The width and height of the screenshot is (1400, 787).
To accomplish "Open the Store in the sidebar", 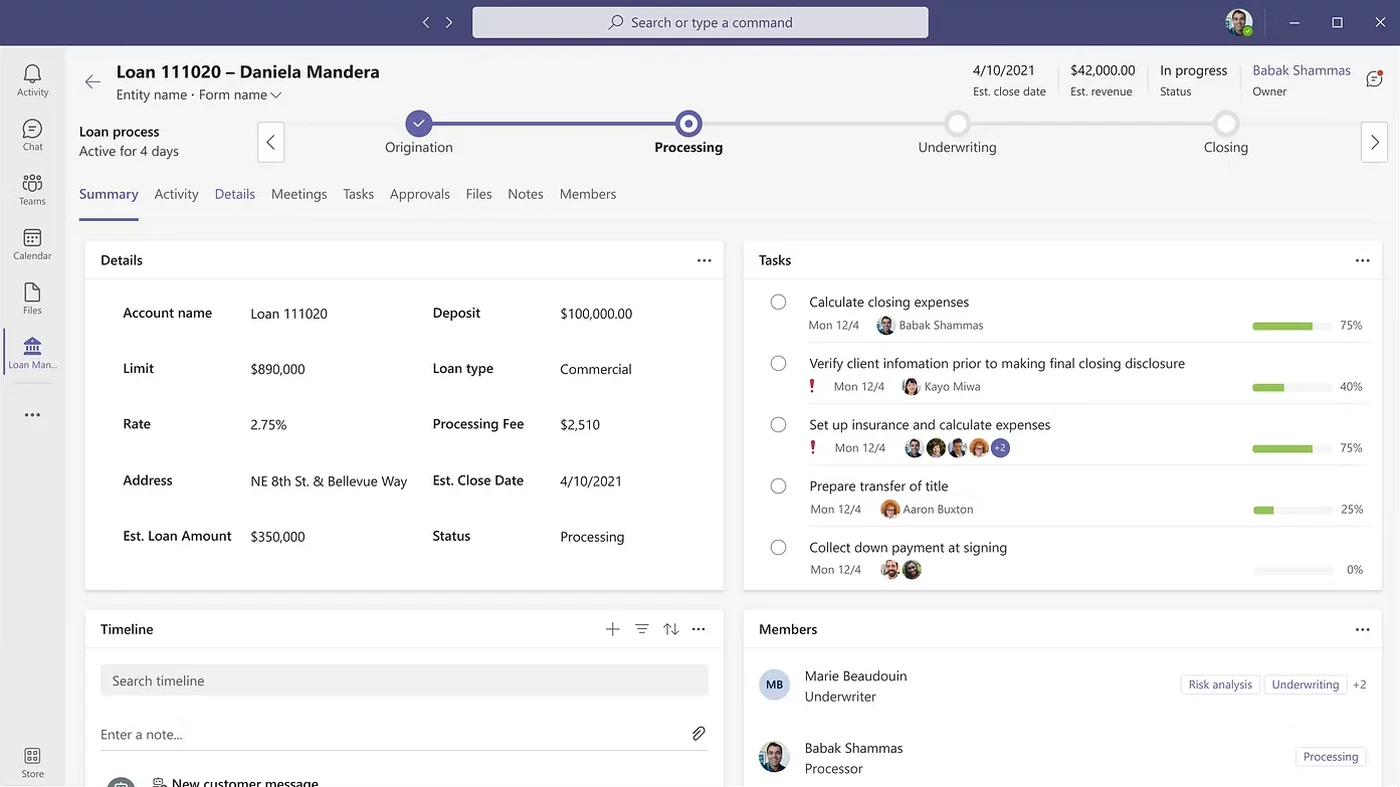I will pos(32,762).
